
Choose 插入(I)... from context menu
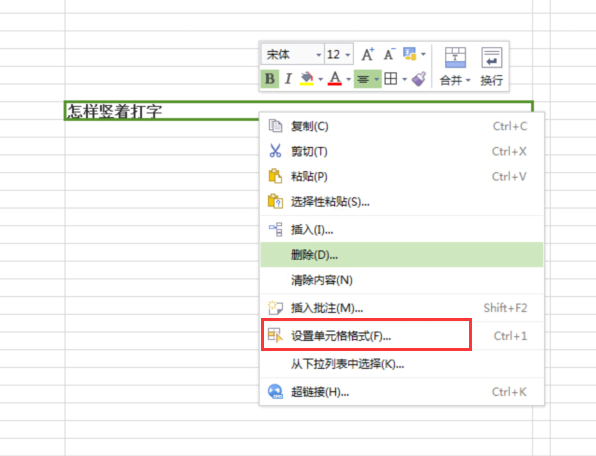pos(402,230)
